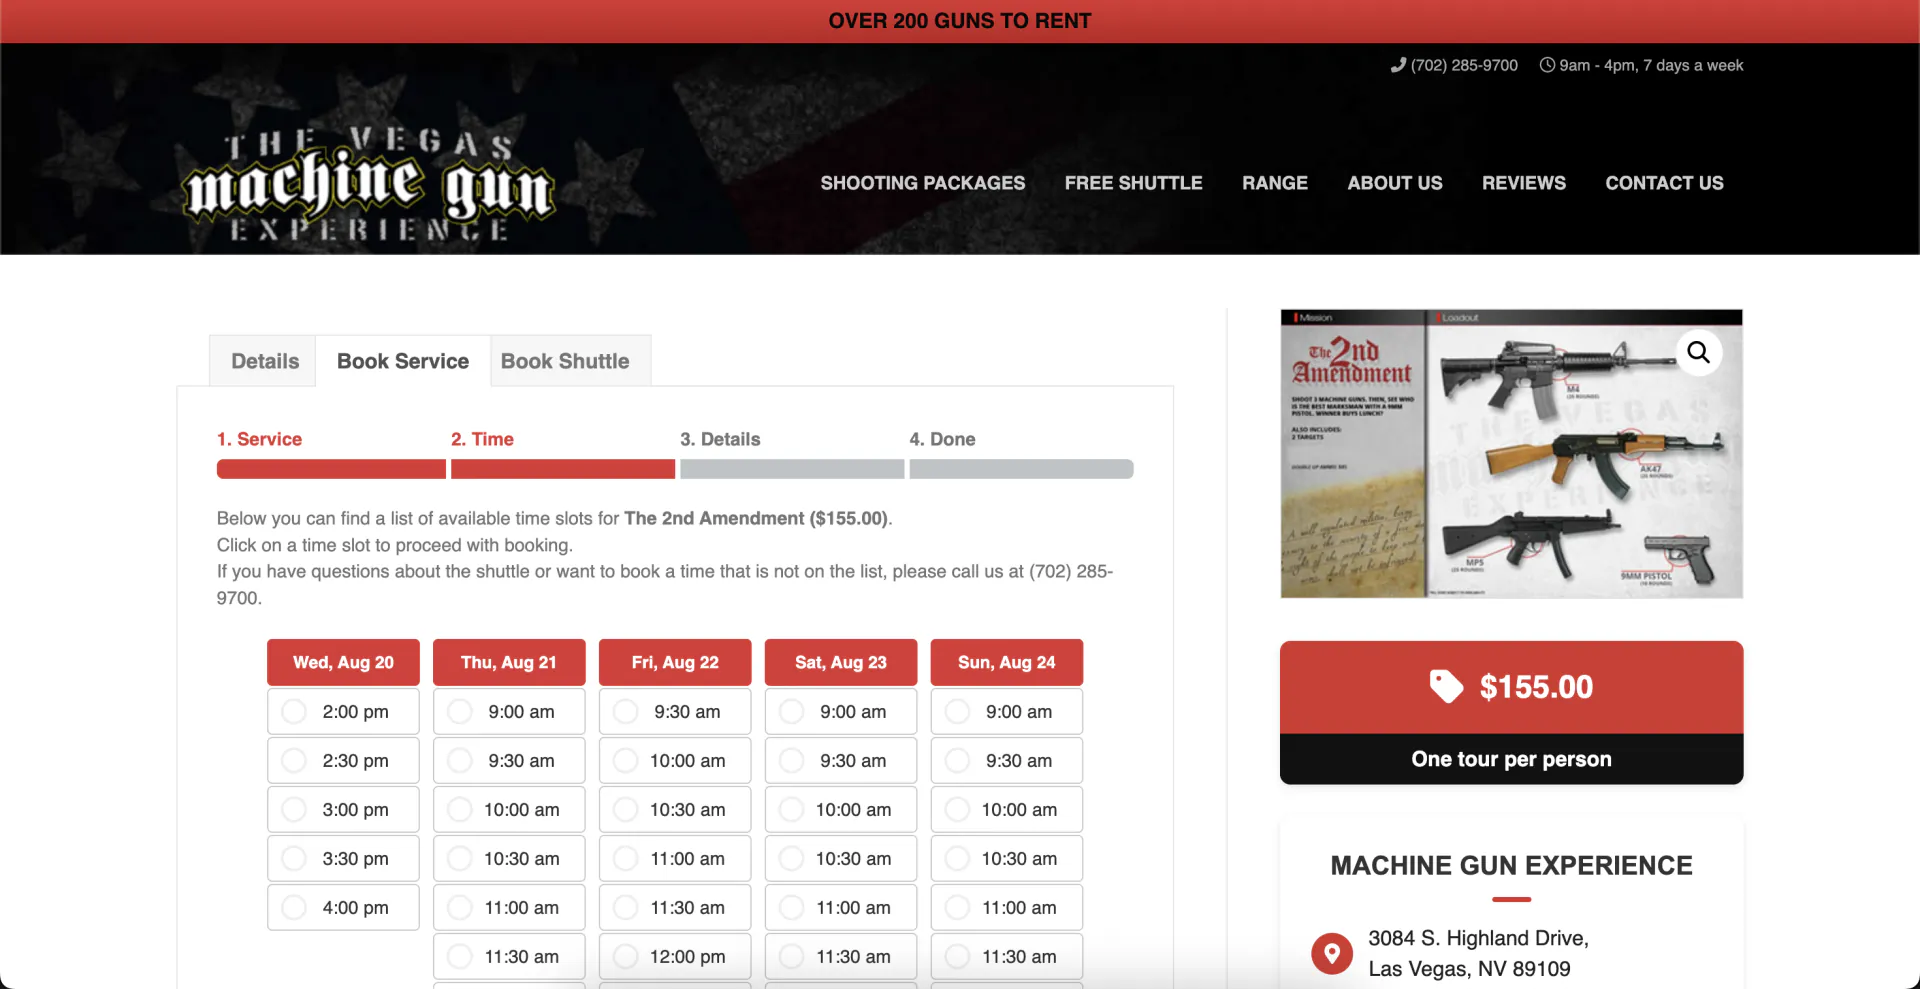
Task: Click the phone icon beside (702) 285-9700
Action: click(x=1398, y=65)
